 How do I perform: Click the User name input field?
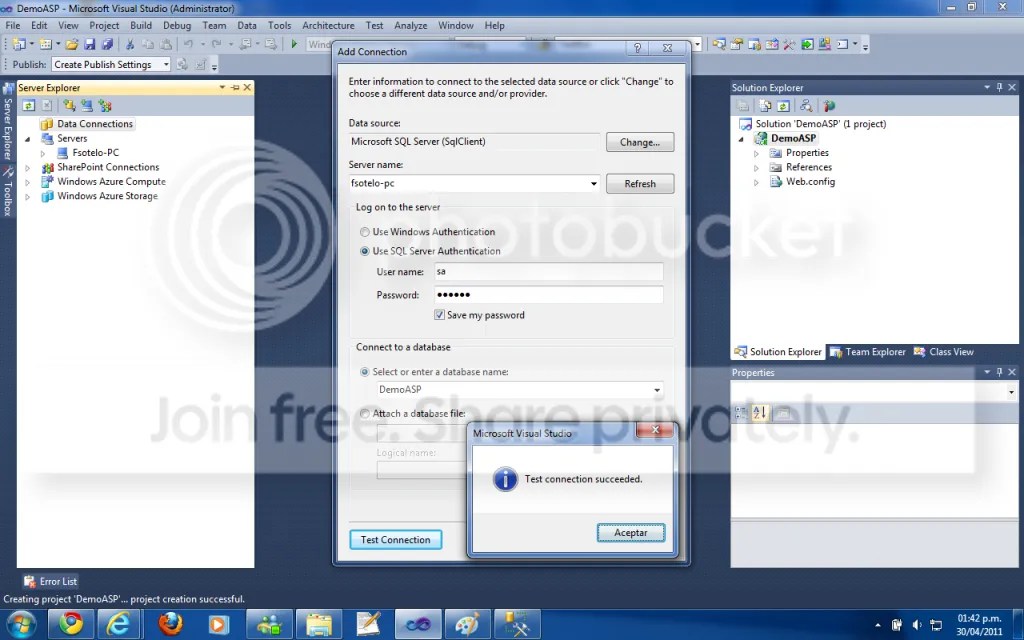tap(549, 272)
